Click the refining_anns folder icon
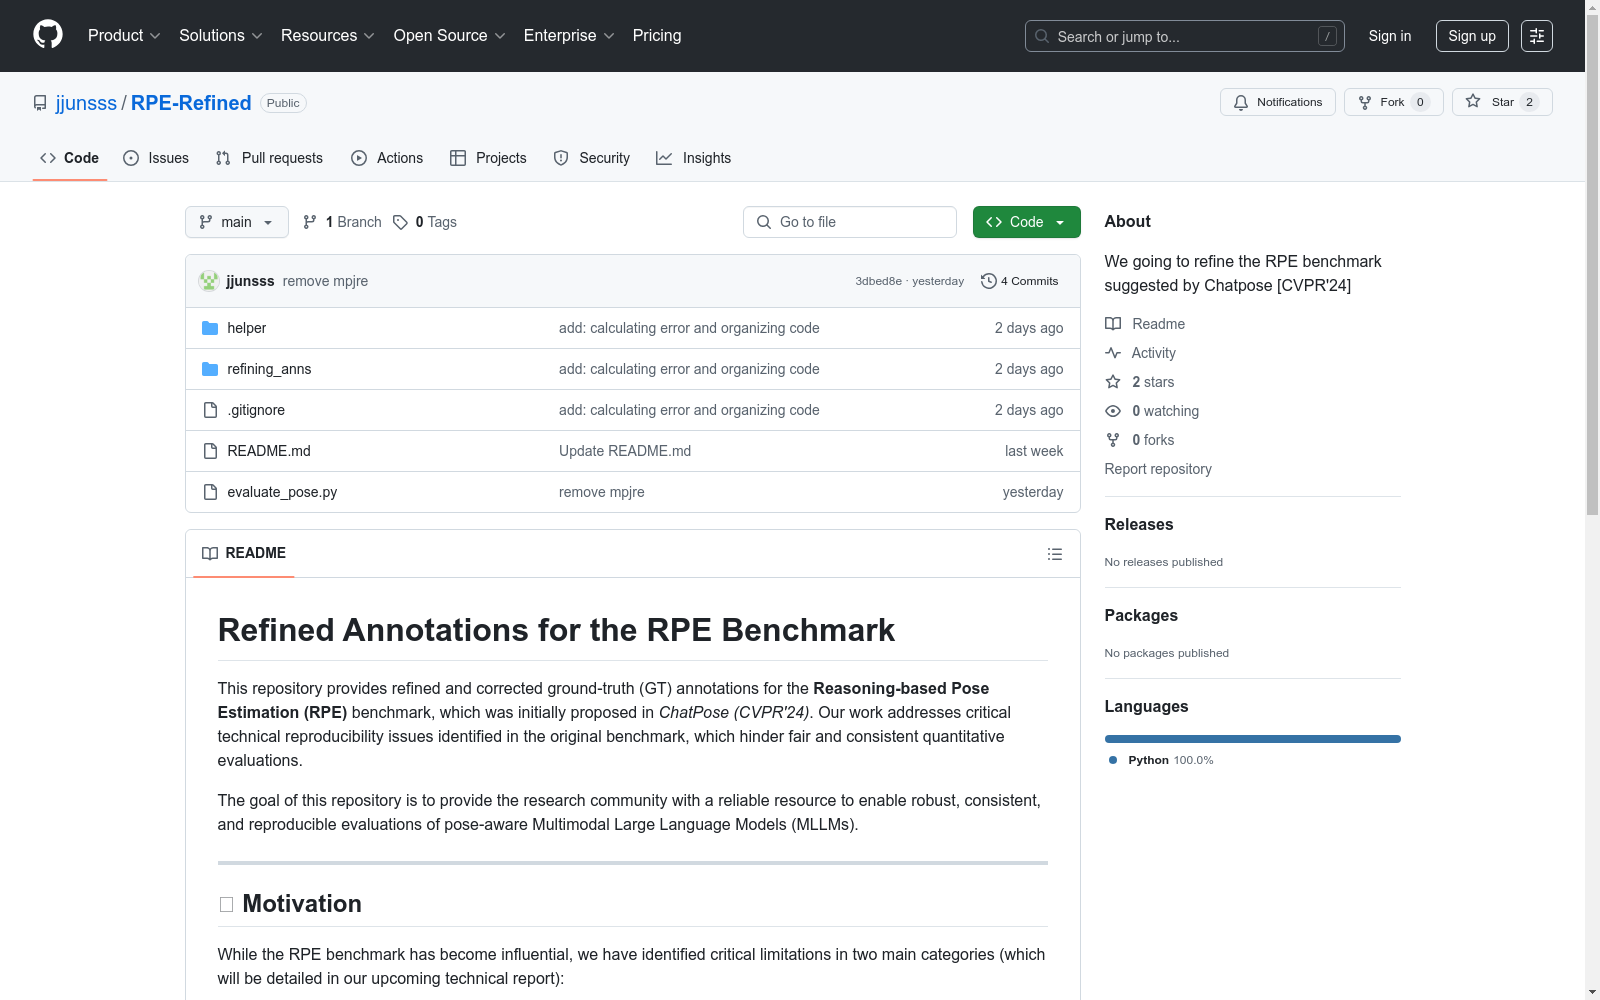1600x1000 pixels. (x=210, y=369)
